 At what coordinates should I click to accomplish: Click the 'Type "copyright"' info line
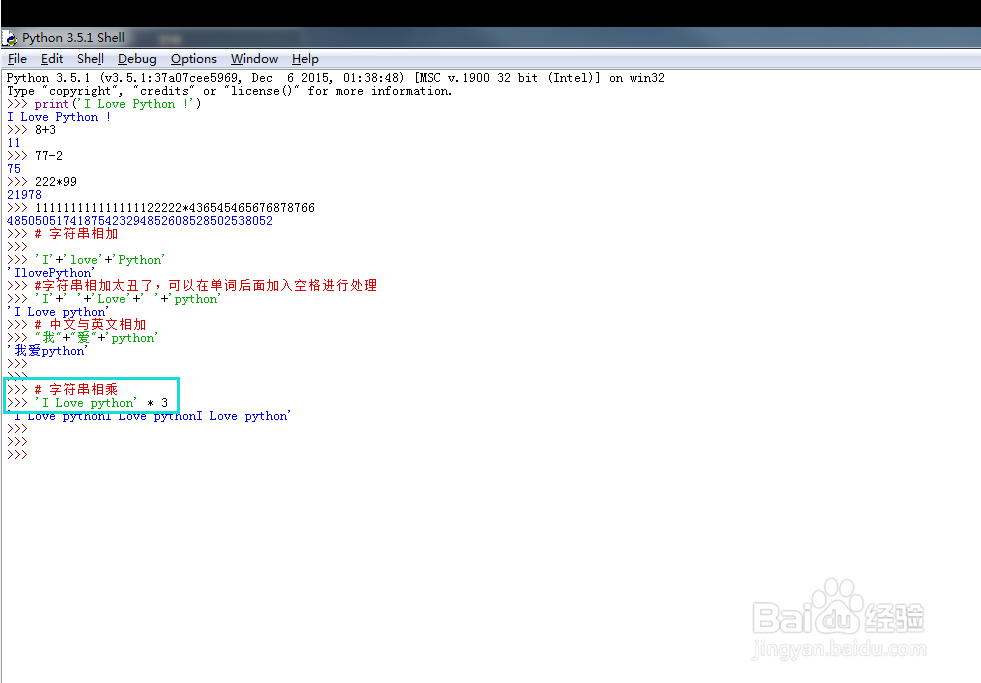coord(229,91)
